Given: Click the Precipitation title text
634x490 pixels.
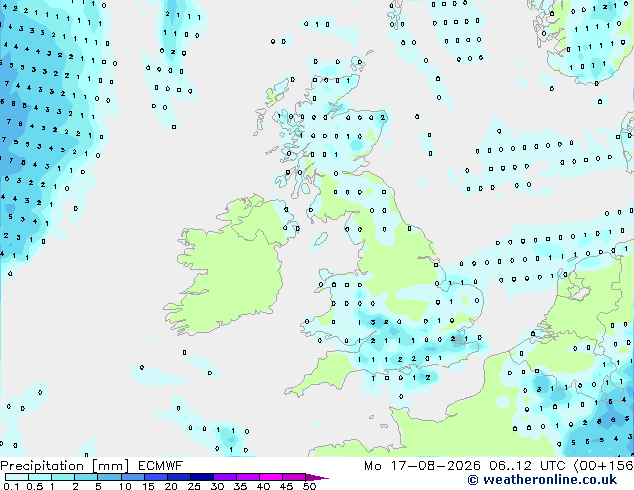Looking at the screenshot, I should tap(42, 466).
